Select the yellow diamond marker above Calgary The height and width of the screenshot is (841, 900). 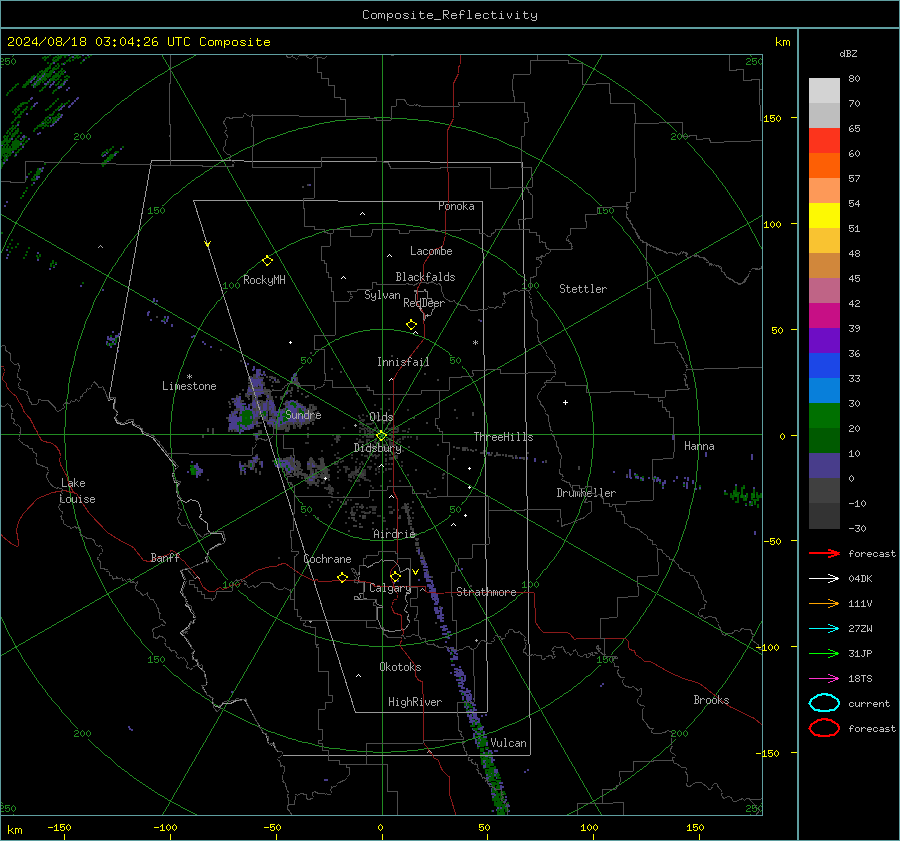[x=395, y=576]
